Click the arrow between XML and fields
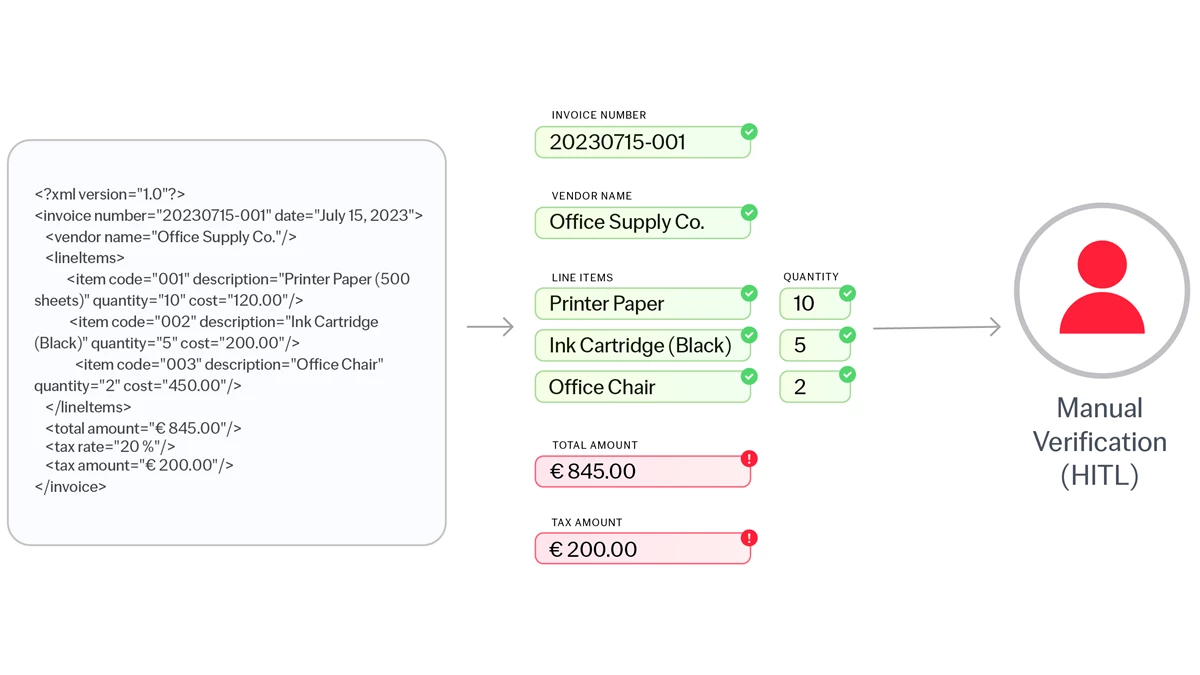This screenshot has height=675, width=1200. (x=490, y=327)
